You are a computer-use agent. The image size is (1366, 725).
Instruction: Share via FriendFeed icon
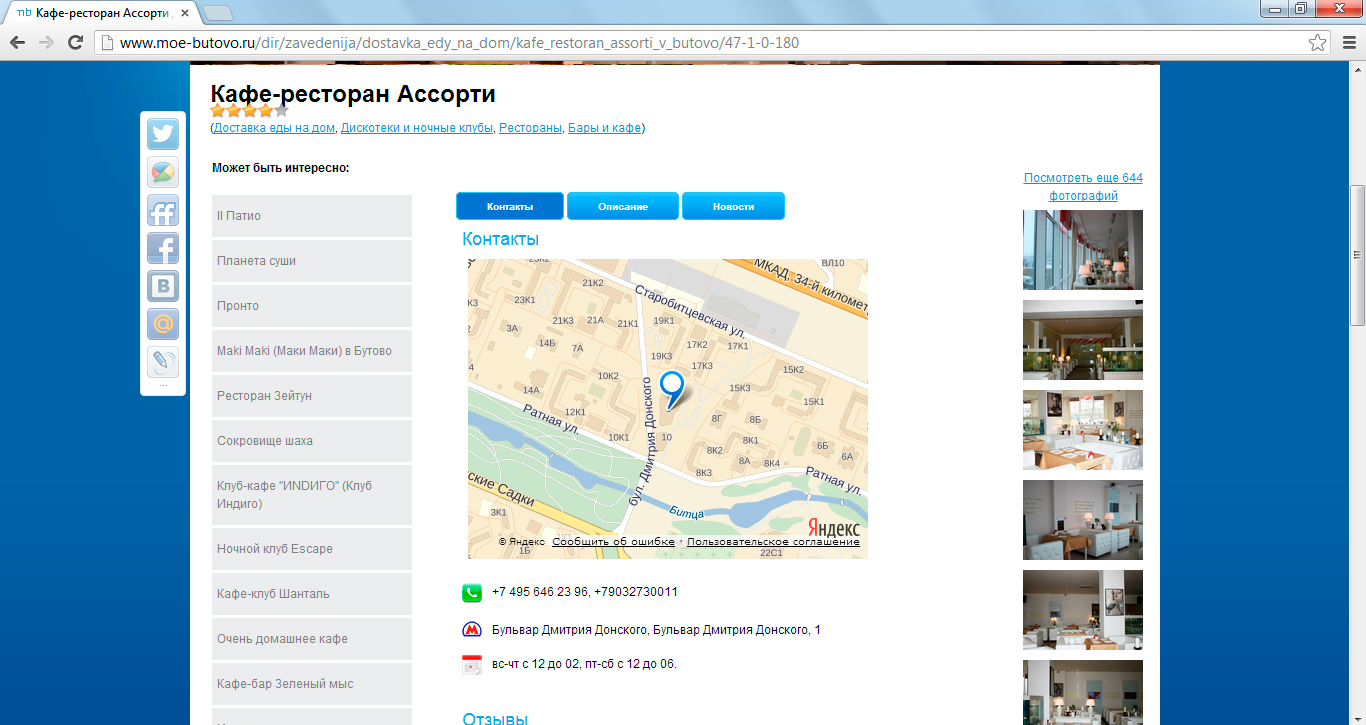click(x=163, y=210)
